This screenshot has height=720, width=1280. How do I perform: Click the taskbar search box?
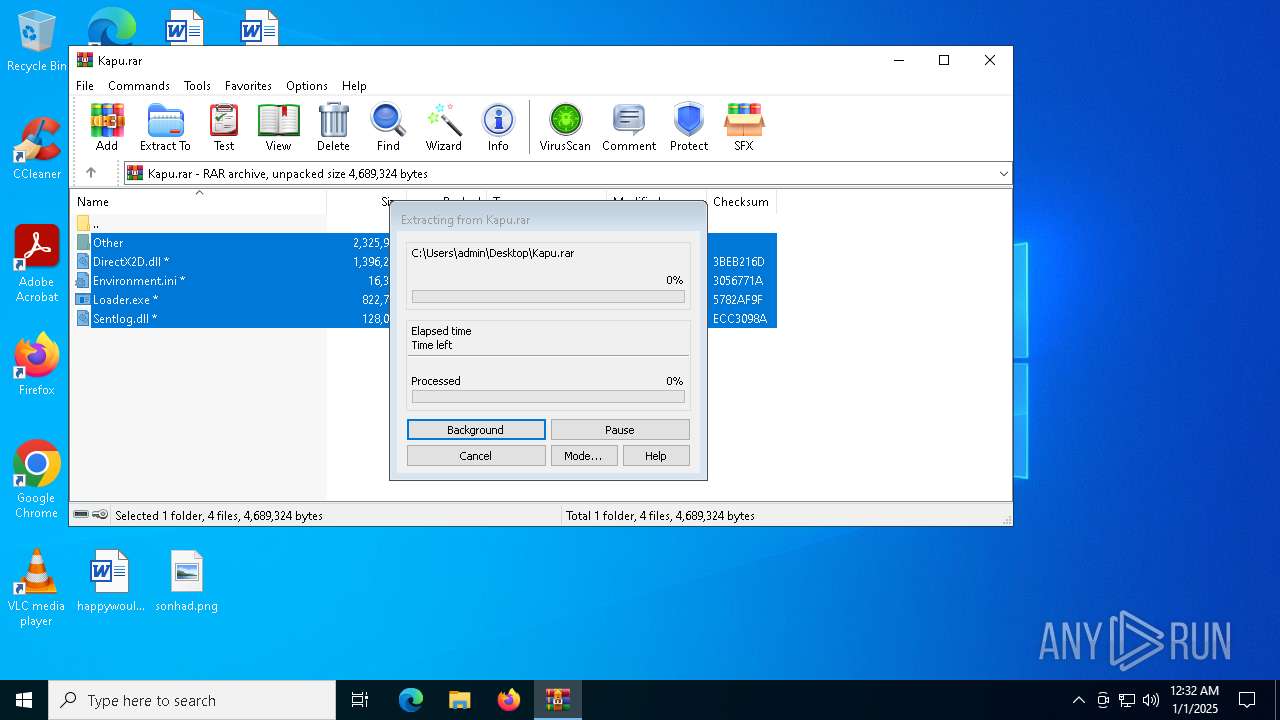click(x=192, y=700)
